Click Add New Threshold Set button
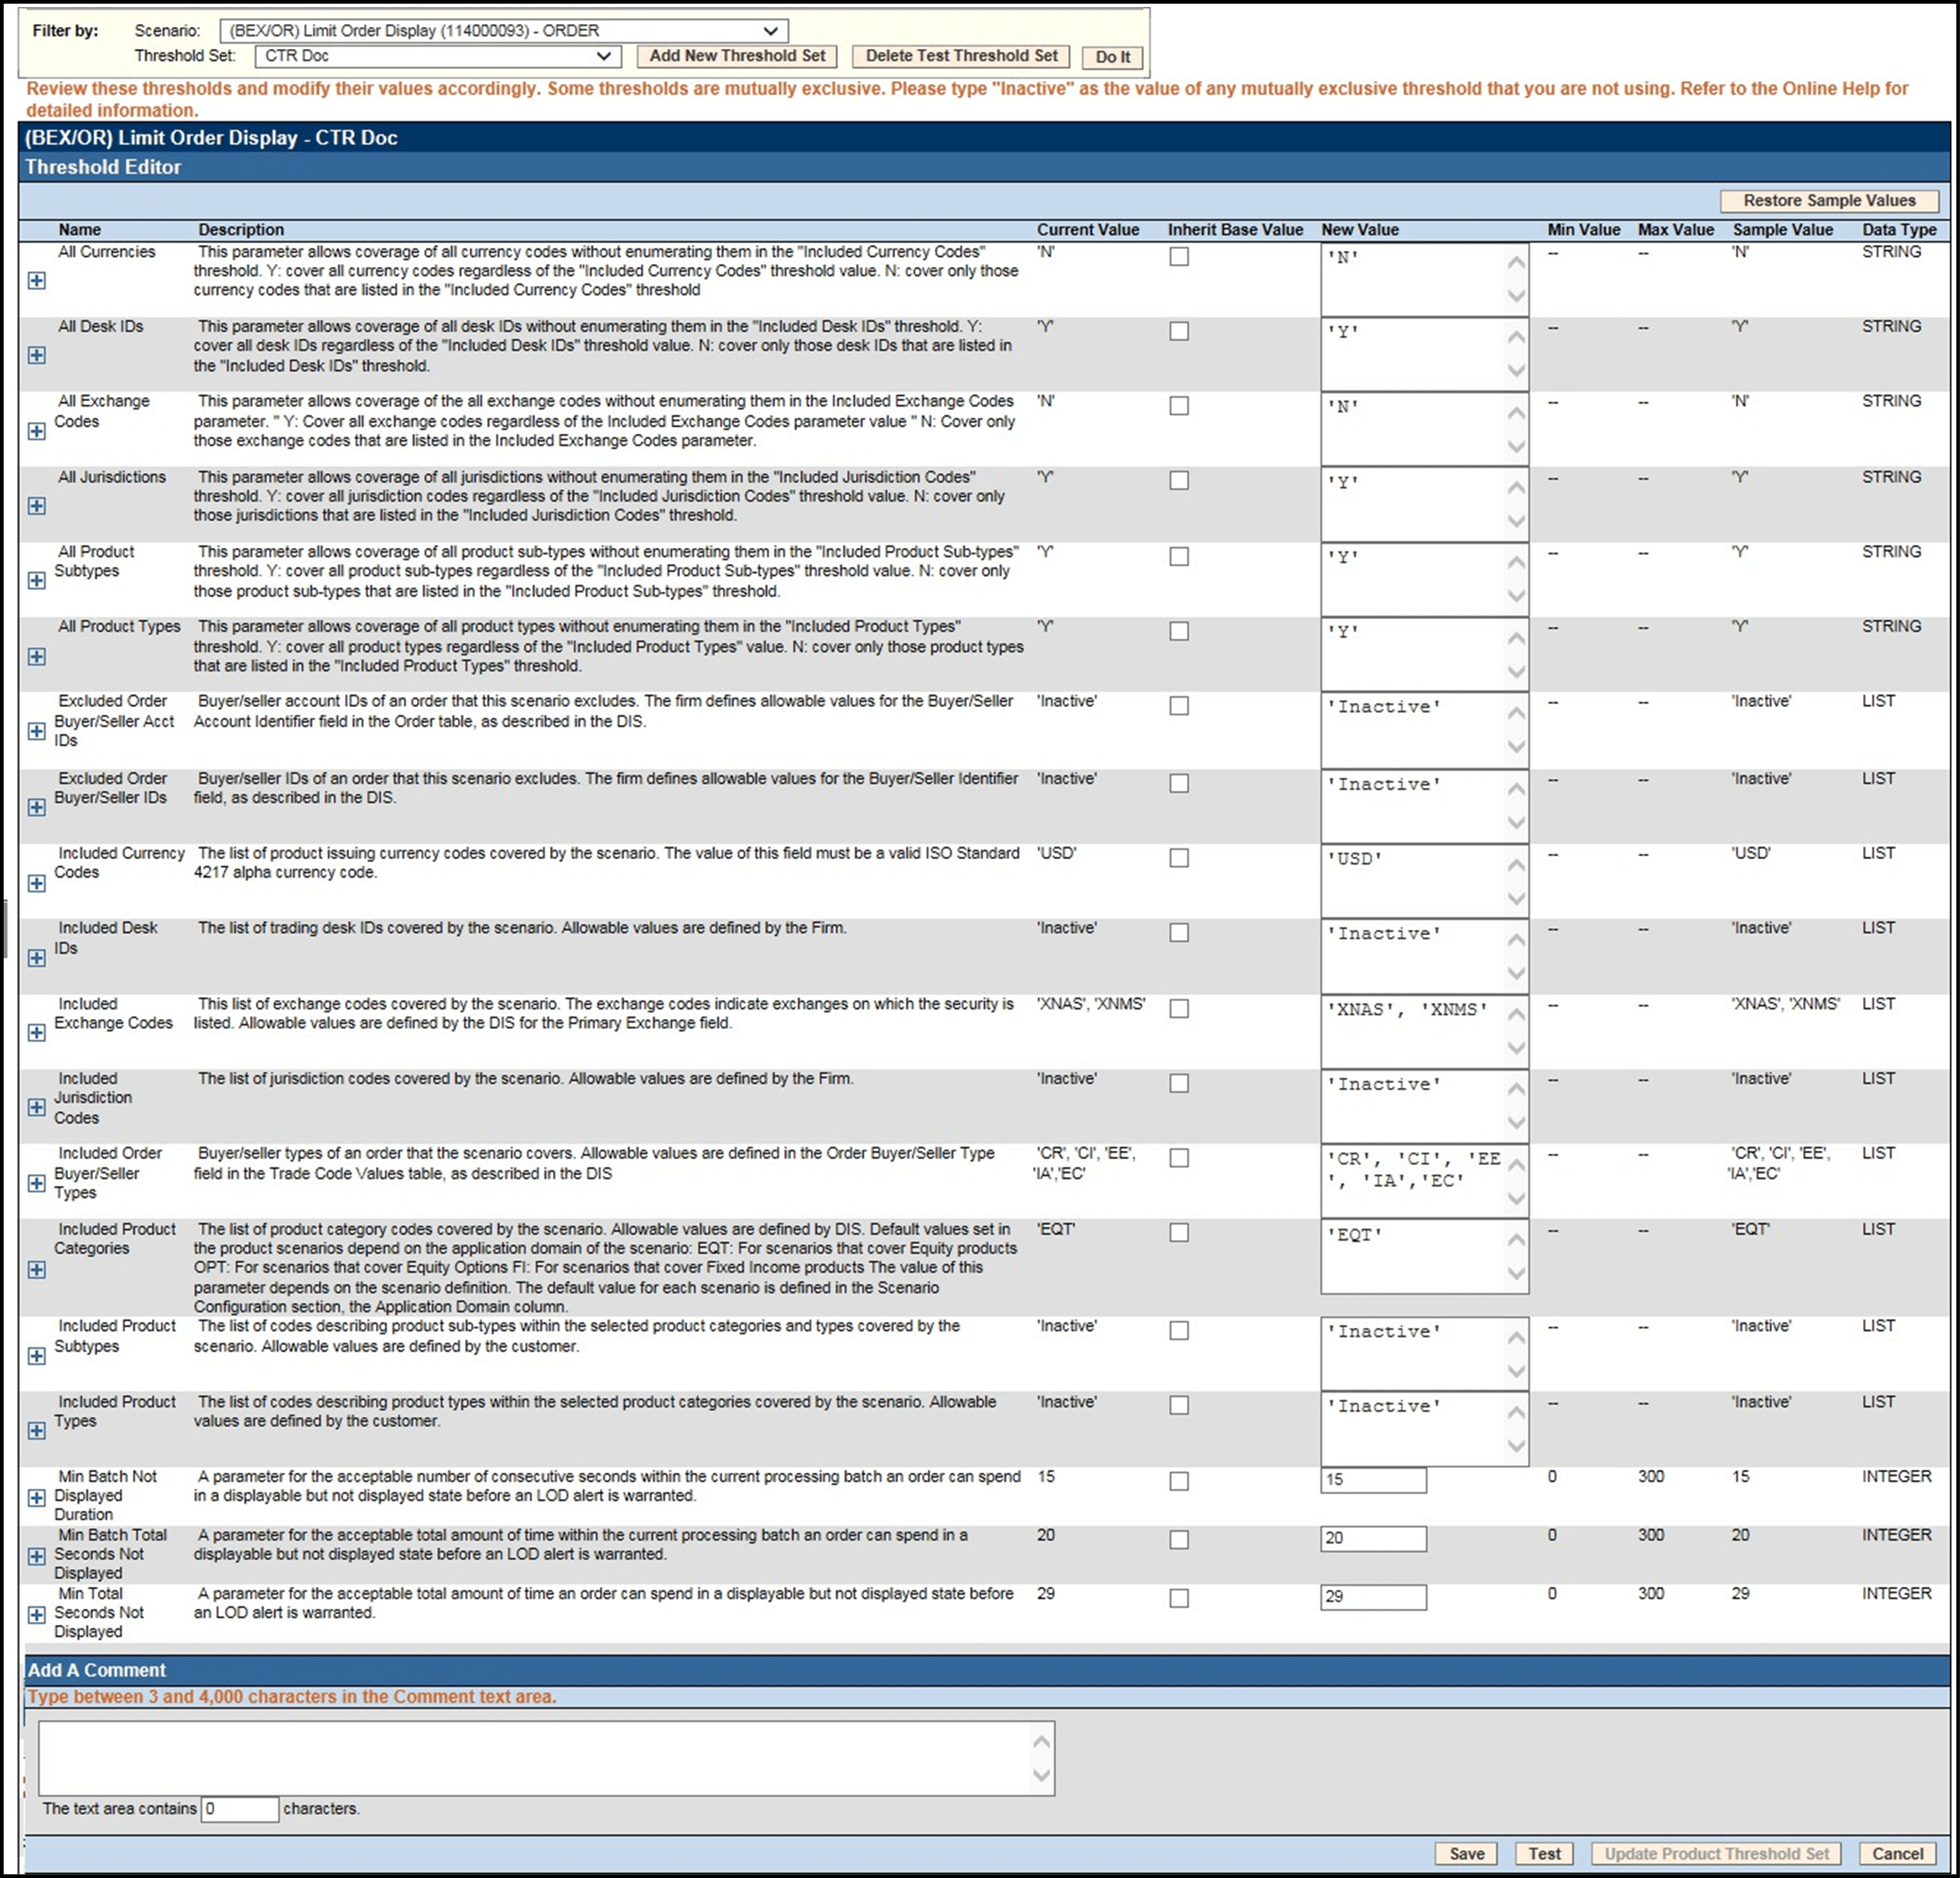Image resolution: width=1960 pixels, height=1878 pixels. [x=737, y=57]
